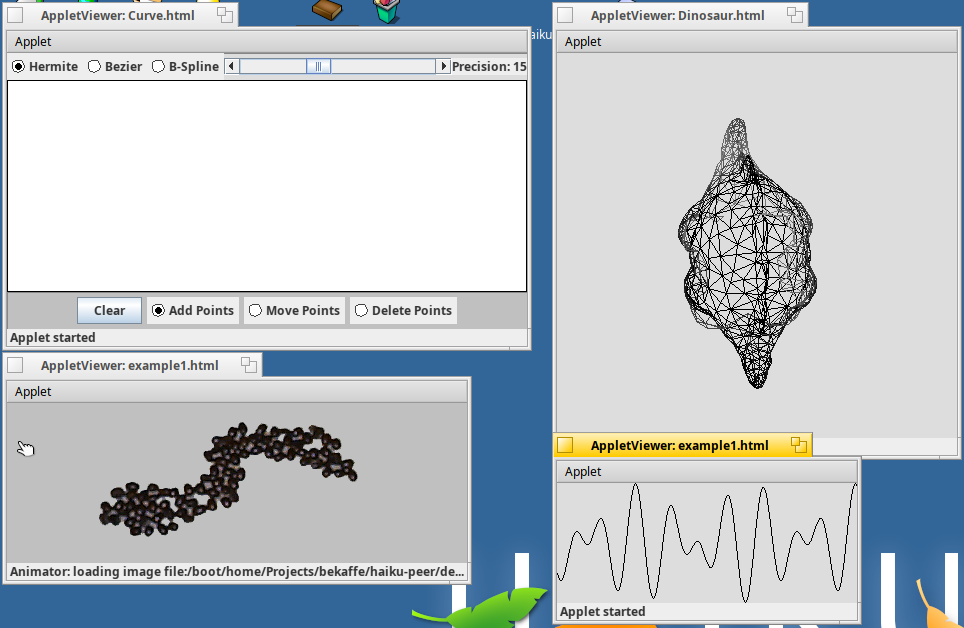Viewport: 964px width, 628px height.
Task: Open the Applet menu in Dinosaur.html window
Action: [583, 42]
